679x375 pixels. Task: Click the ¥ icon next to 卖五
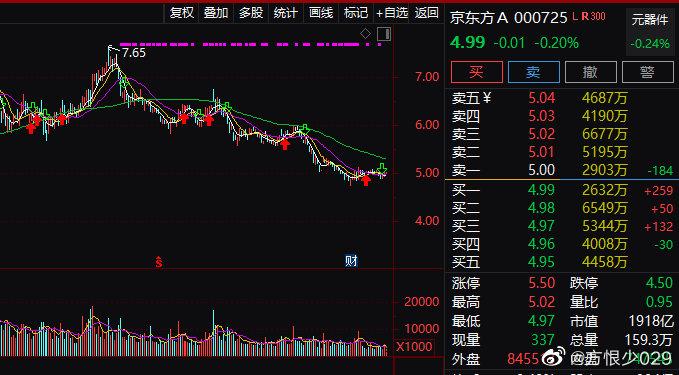point(487,98)
